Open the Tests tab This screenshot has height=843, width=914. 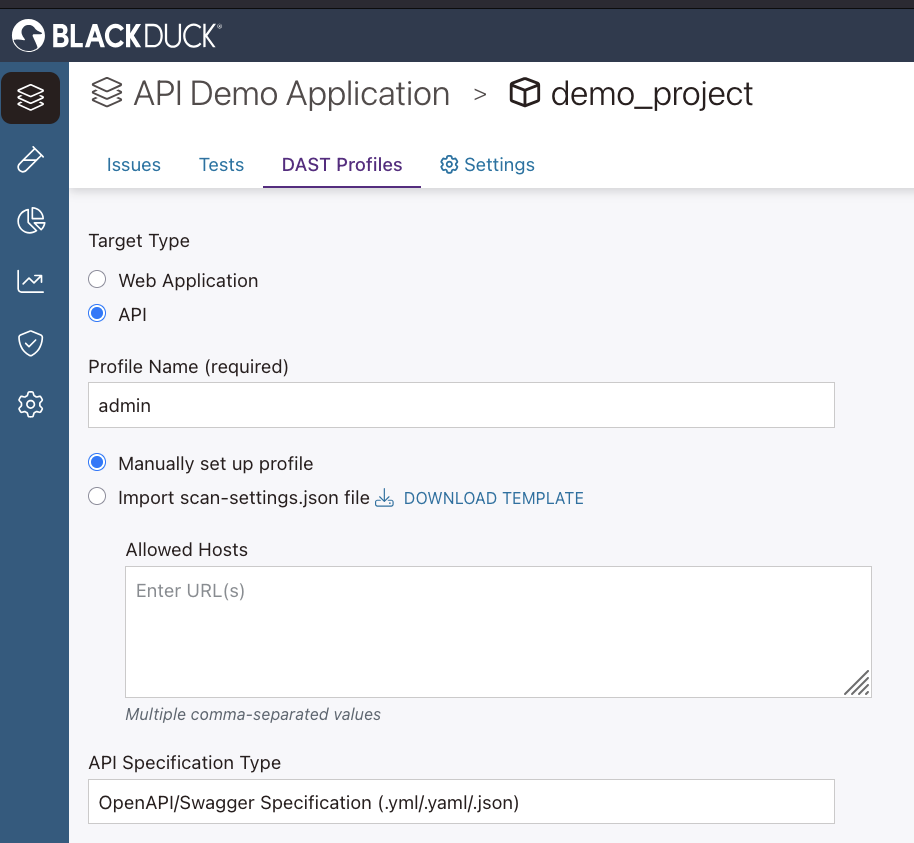pos(221,164)
